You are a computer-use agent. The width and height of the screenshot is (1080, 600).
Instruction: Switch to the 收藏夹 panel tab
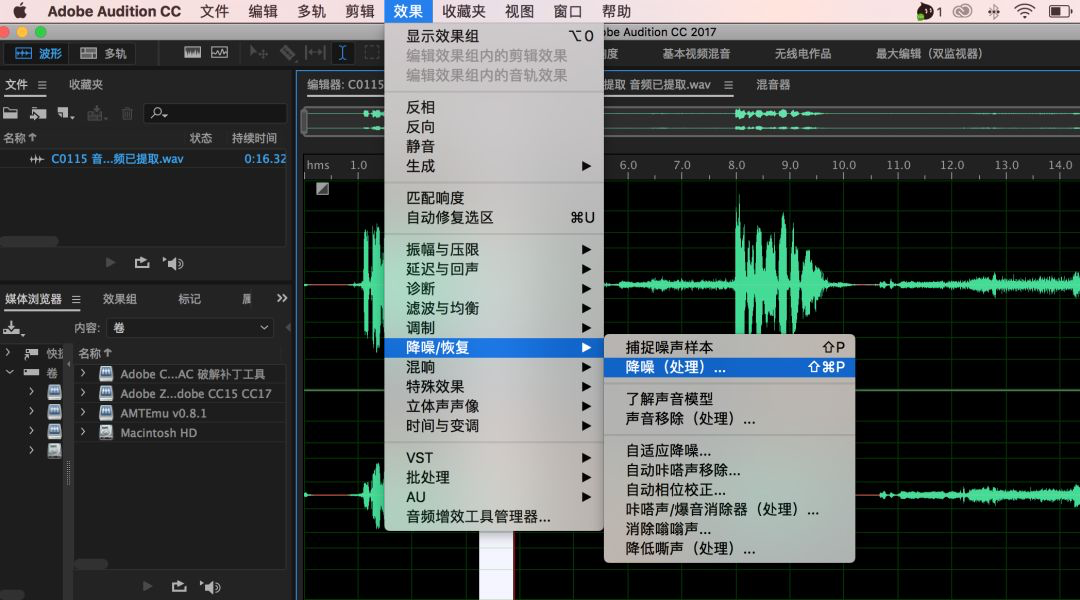86,85
